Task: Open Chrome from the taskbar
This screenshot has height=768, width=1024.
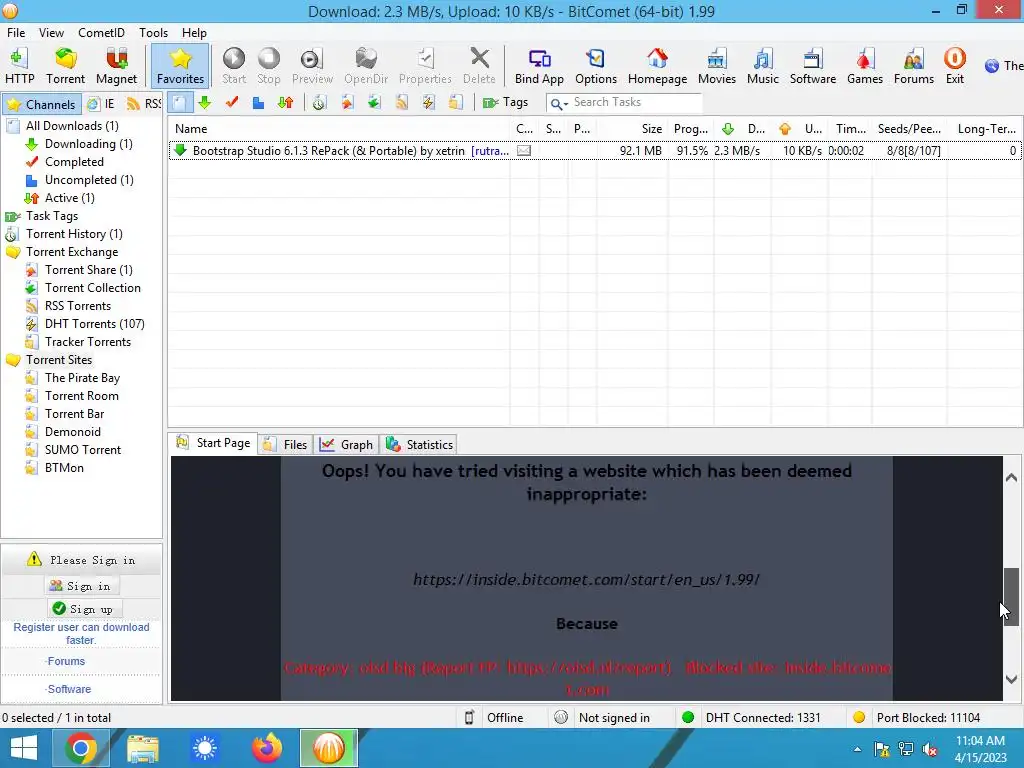Action: pos(80,748)
